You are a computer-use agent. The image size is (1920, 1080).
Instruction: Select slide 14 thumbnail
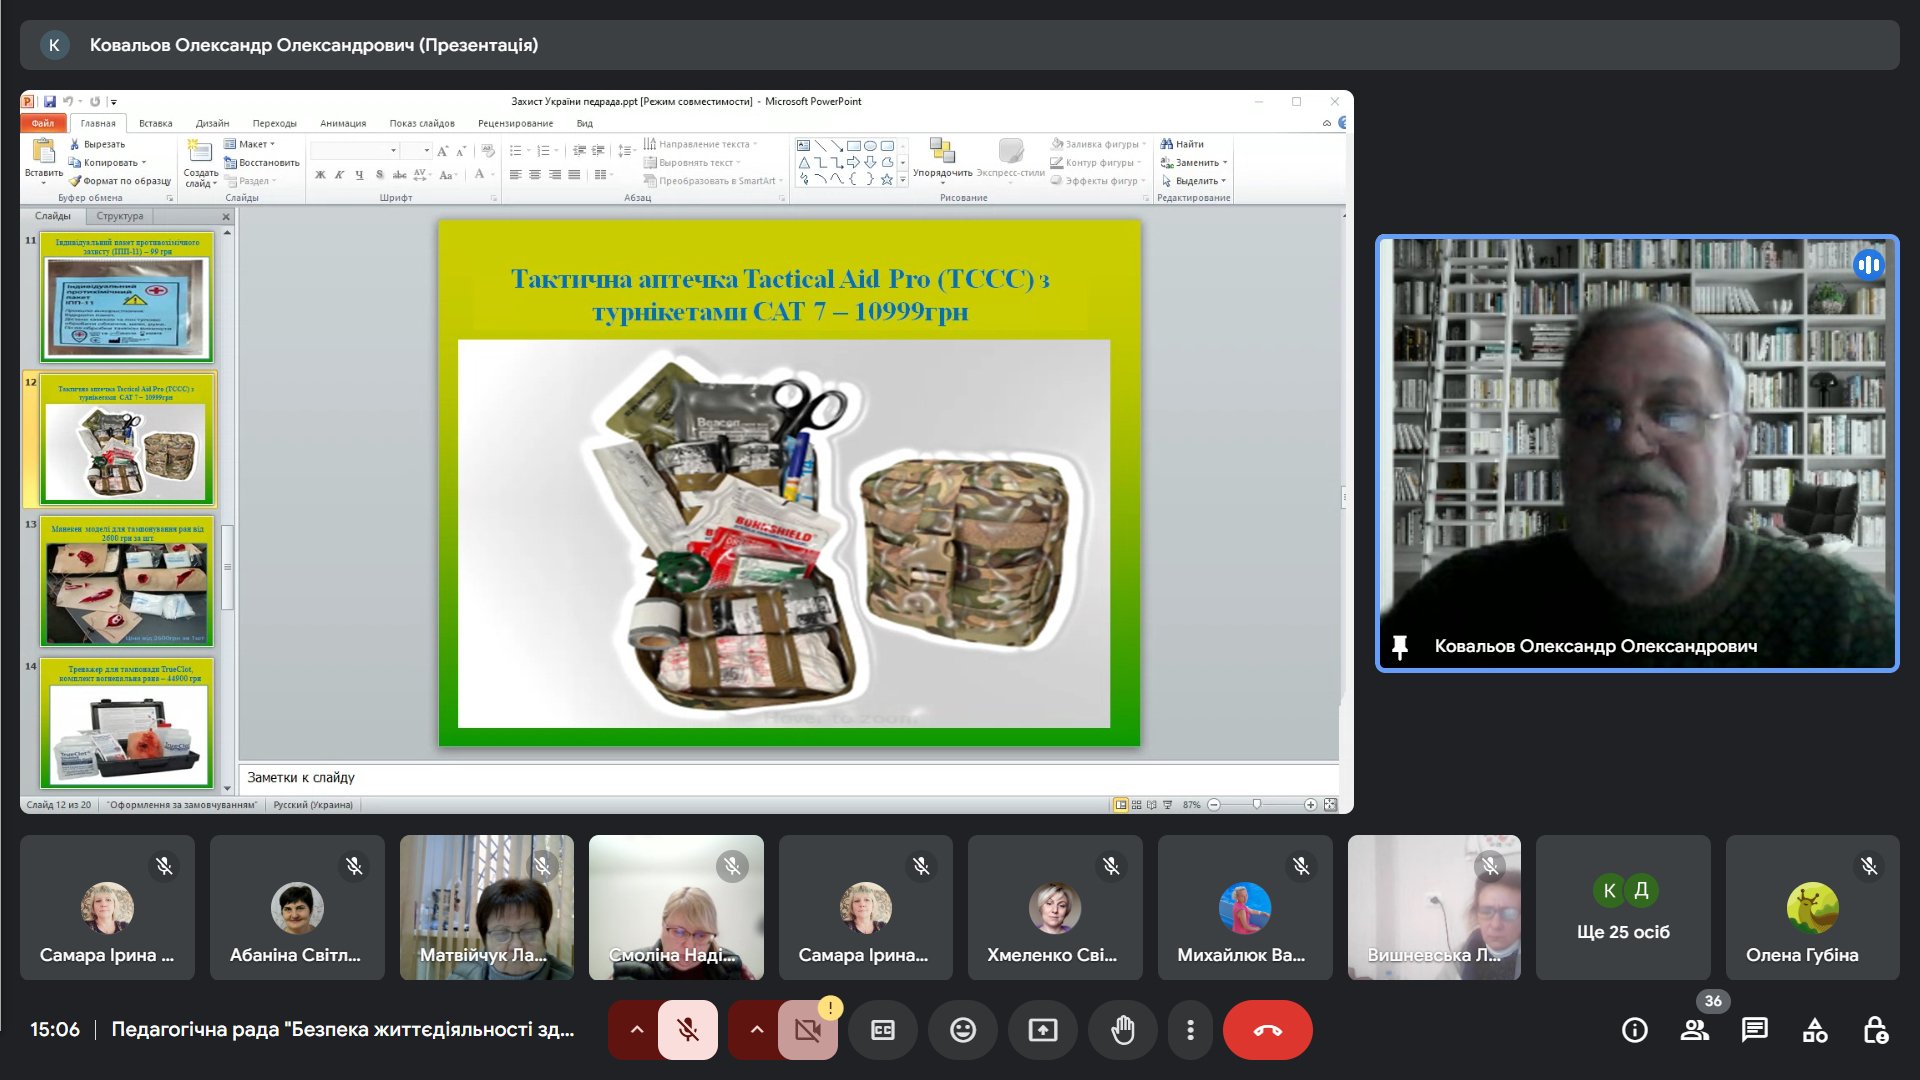(127, 724)
